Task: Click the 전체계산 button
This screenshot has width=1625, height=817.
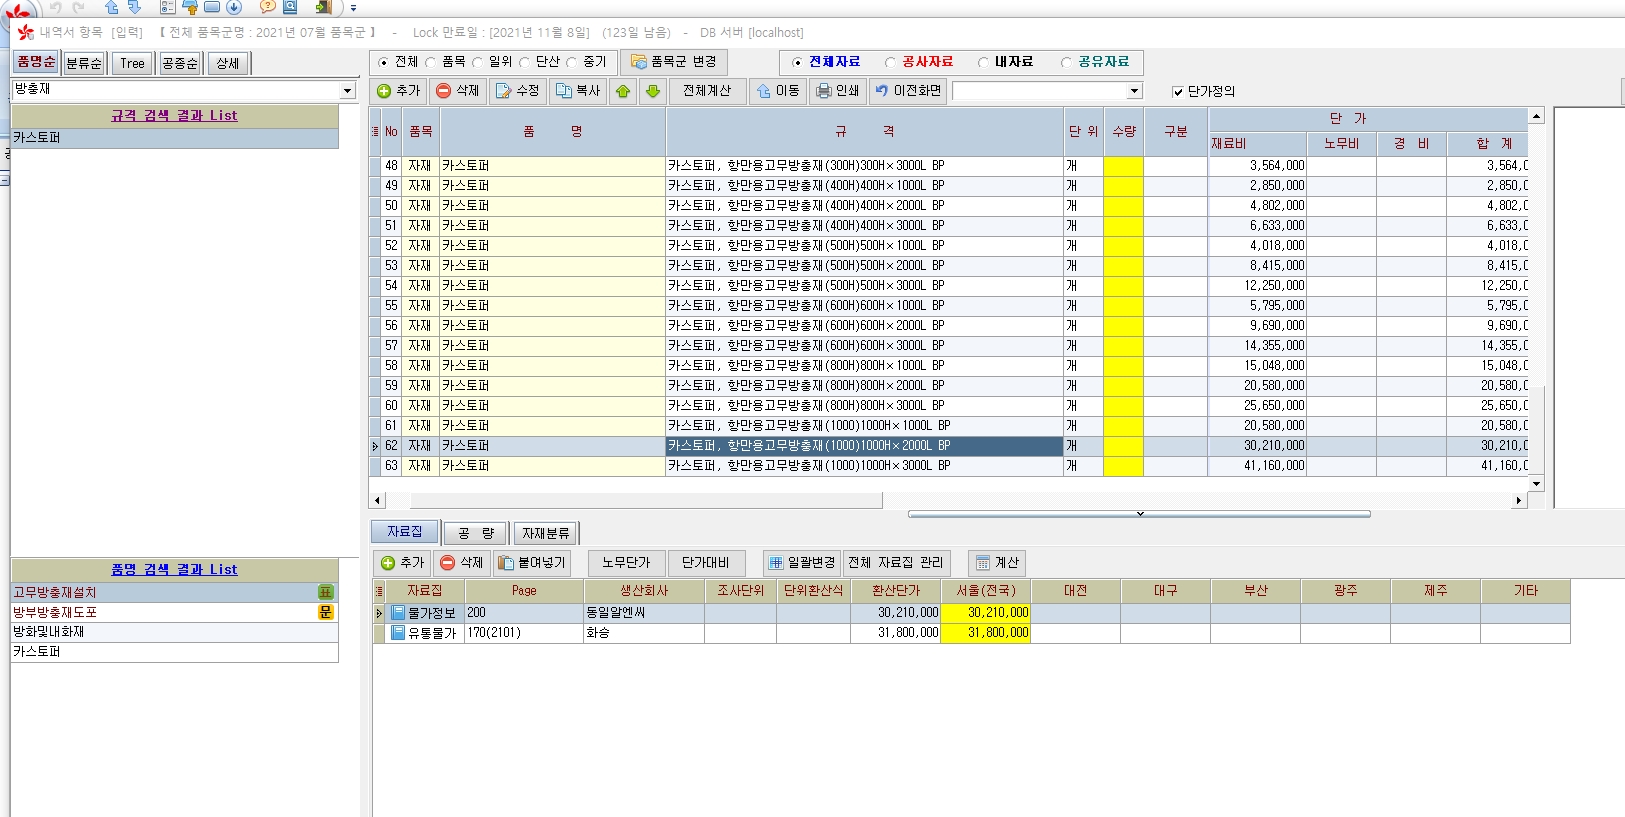Action: 707,91
